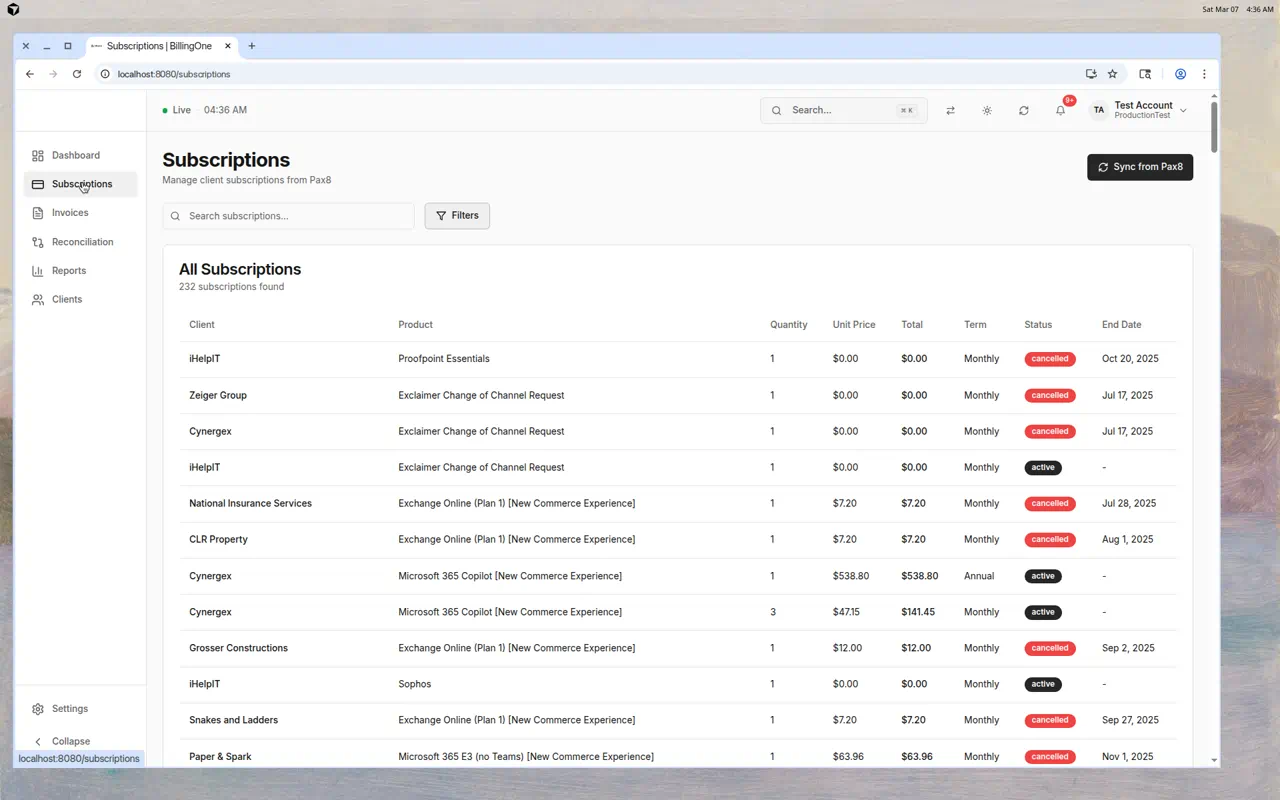Screen dimensions: 1280x800
Task: Open Clients section
Action: point(81,300)
